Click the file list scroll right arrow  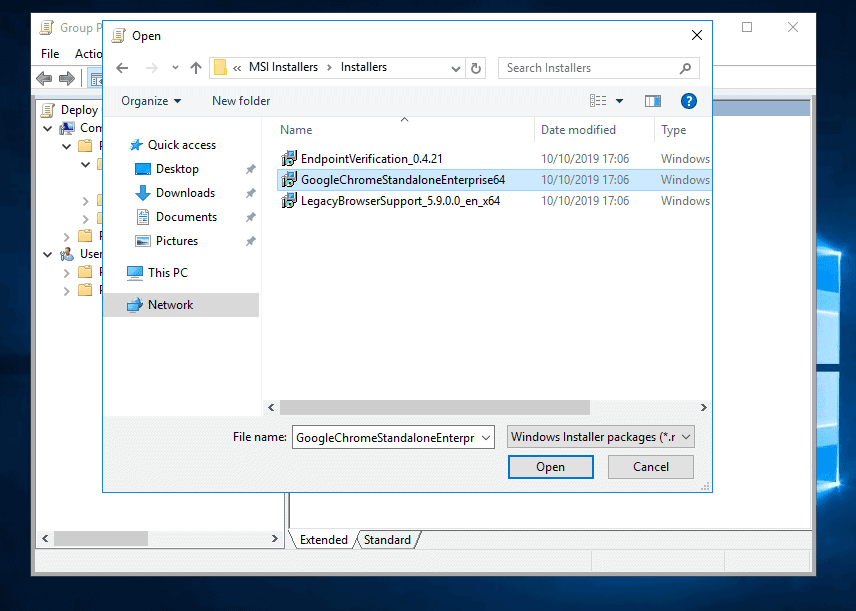(x=703, y=407)
